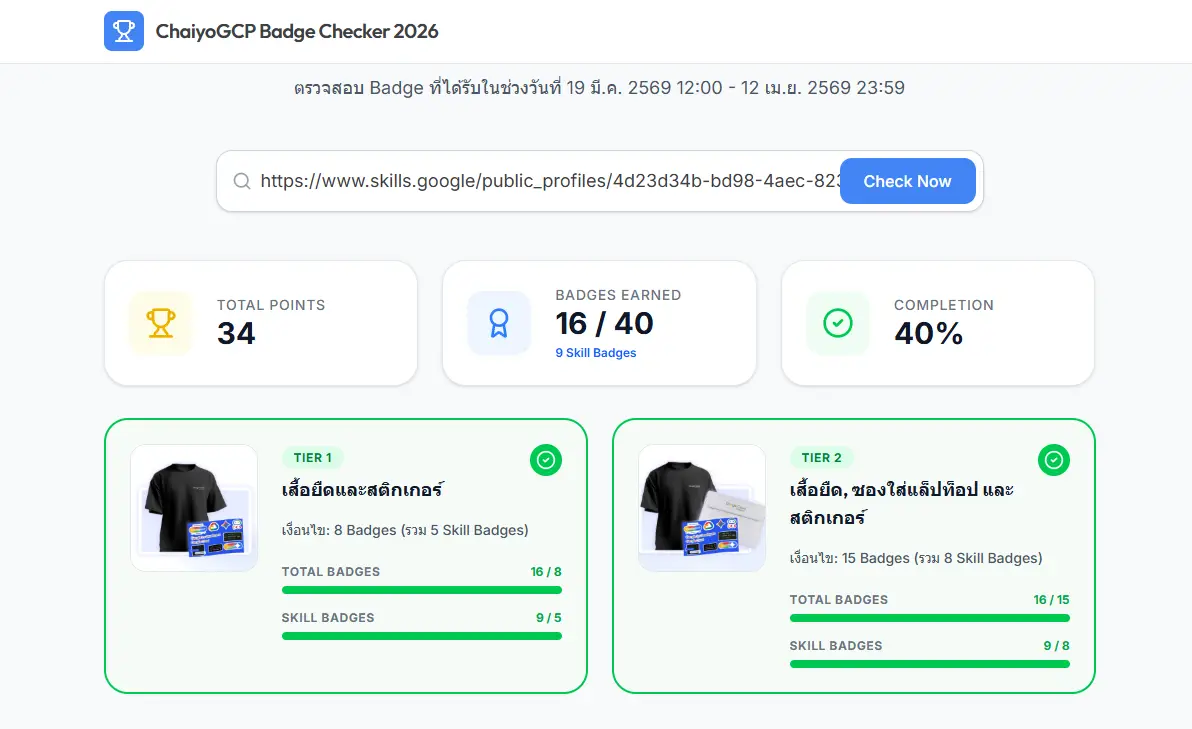Click the yellow trophy Total Points icon
Viewport: 1192px width, 729px height.
pyautogui.click(x=160, y=323)
